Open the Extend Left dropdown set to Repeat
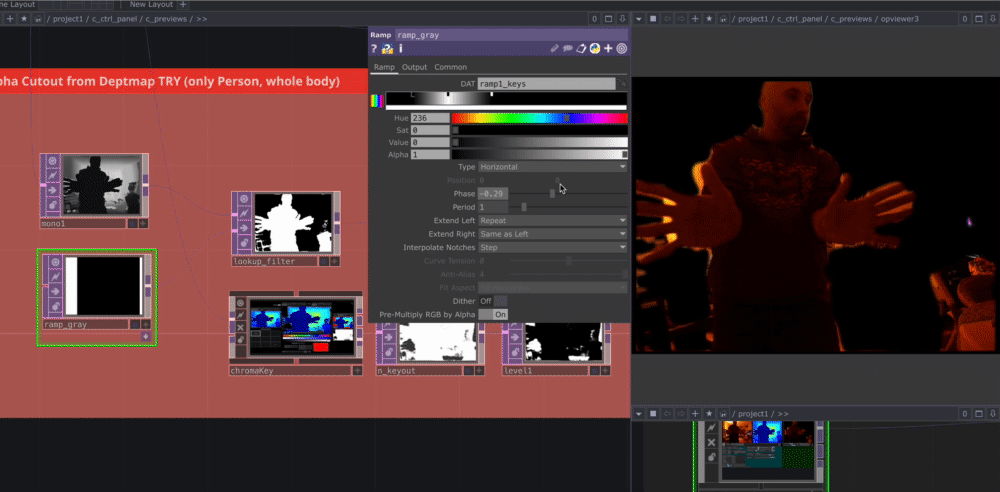The height and width of the screenshot is (492, 1000). click(553, 221)
